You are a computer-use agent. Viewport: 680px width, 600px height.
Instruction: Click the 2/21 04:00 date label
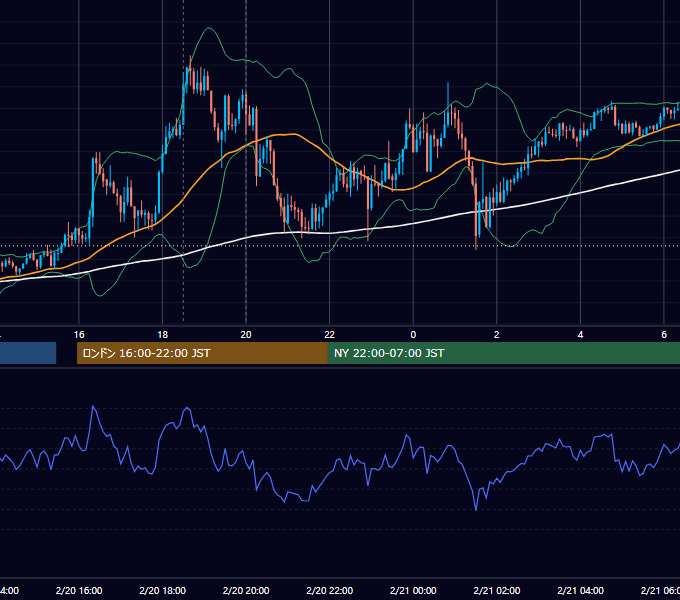pos(580,591)
